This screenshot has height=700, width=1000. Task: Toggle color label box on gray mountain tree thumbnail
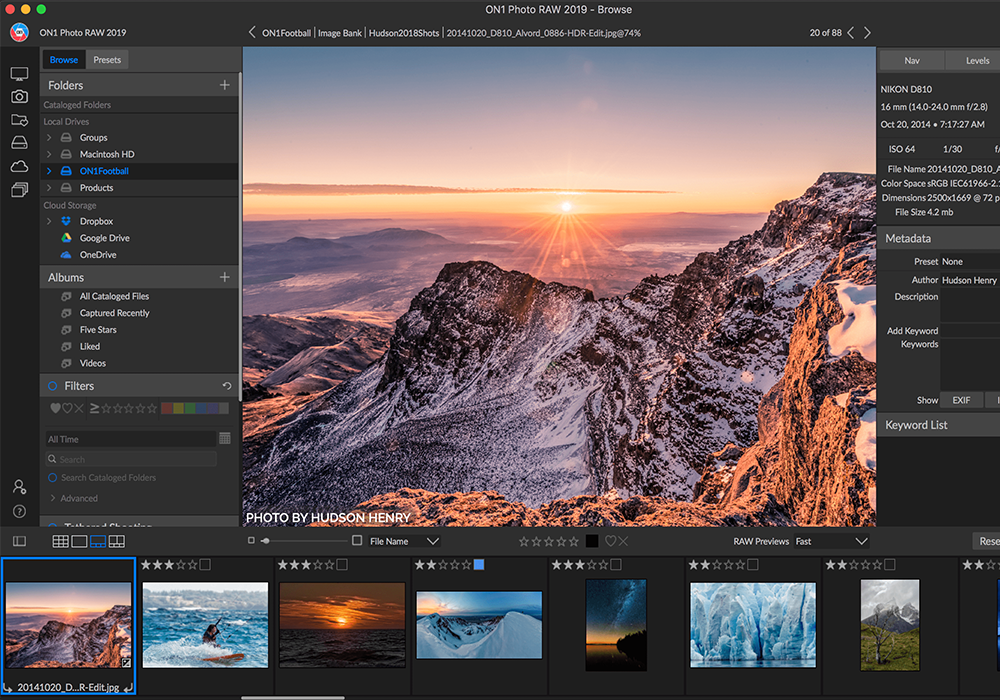point(890,564)
